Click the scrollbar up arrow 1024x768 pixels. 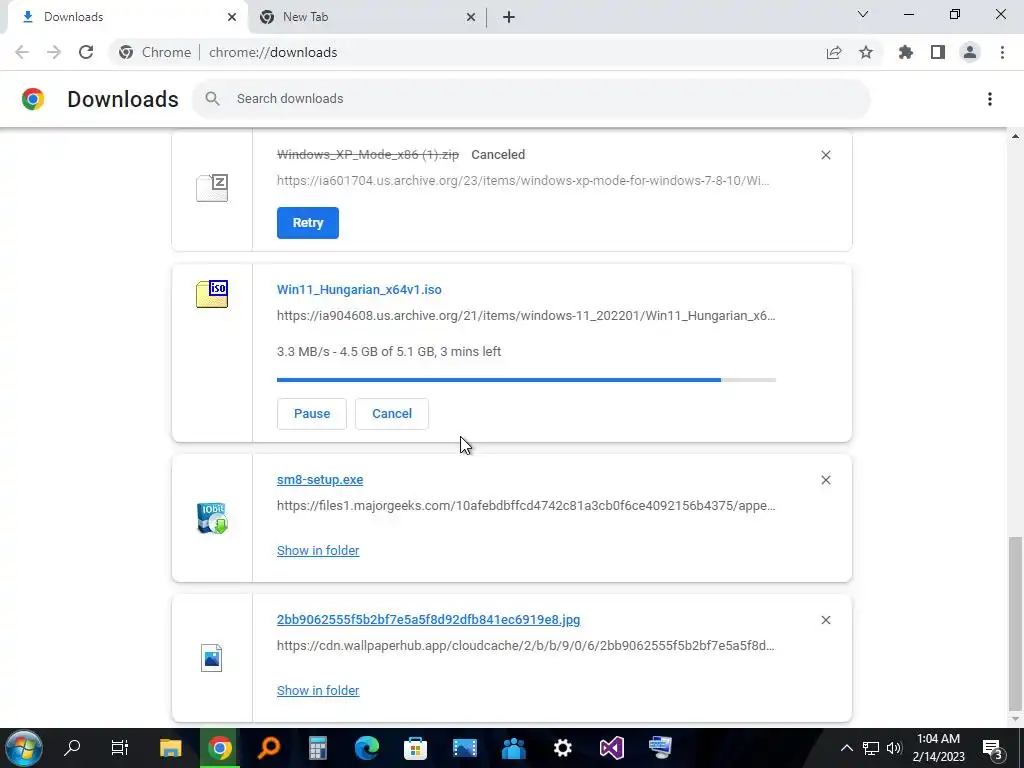(1015, 136)
